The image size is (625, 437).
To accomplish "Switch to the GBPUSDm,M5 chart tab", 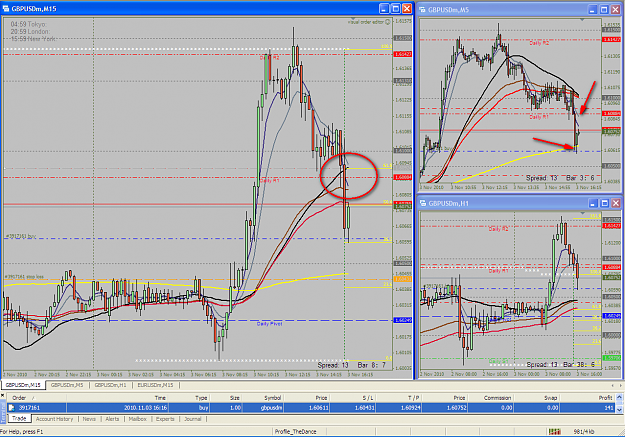I will (67, 385).
